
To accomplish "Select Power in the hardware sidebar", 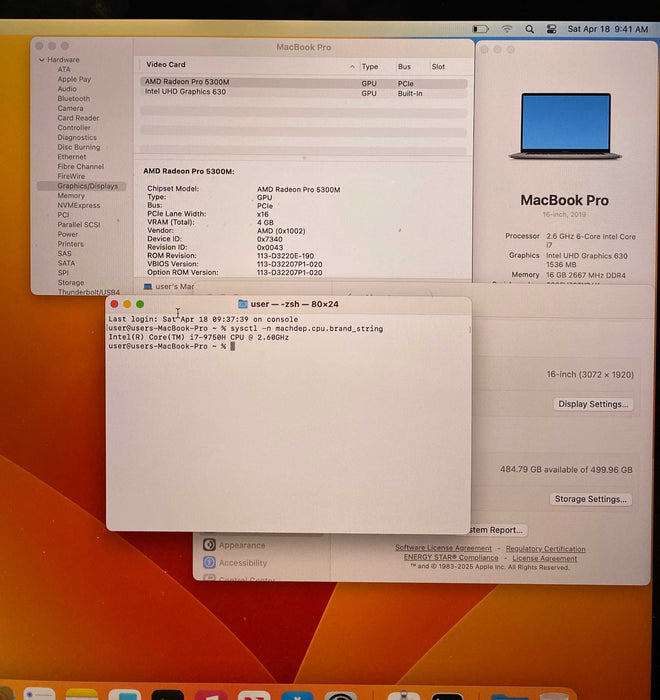I will point(67,234).
